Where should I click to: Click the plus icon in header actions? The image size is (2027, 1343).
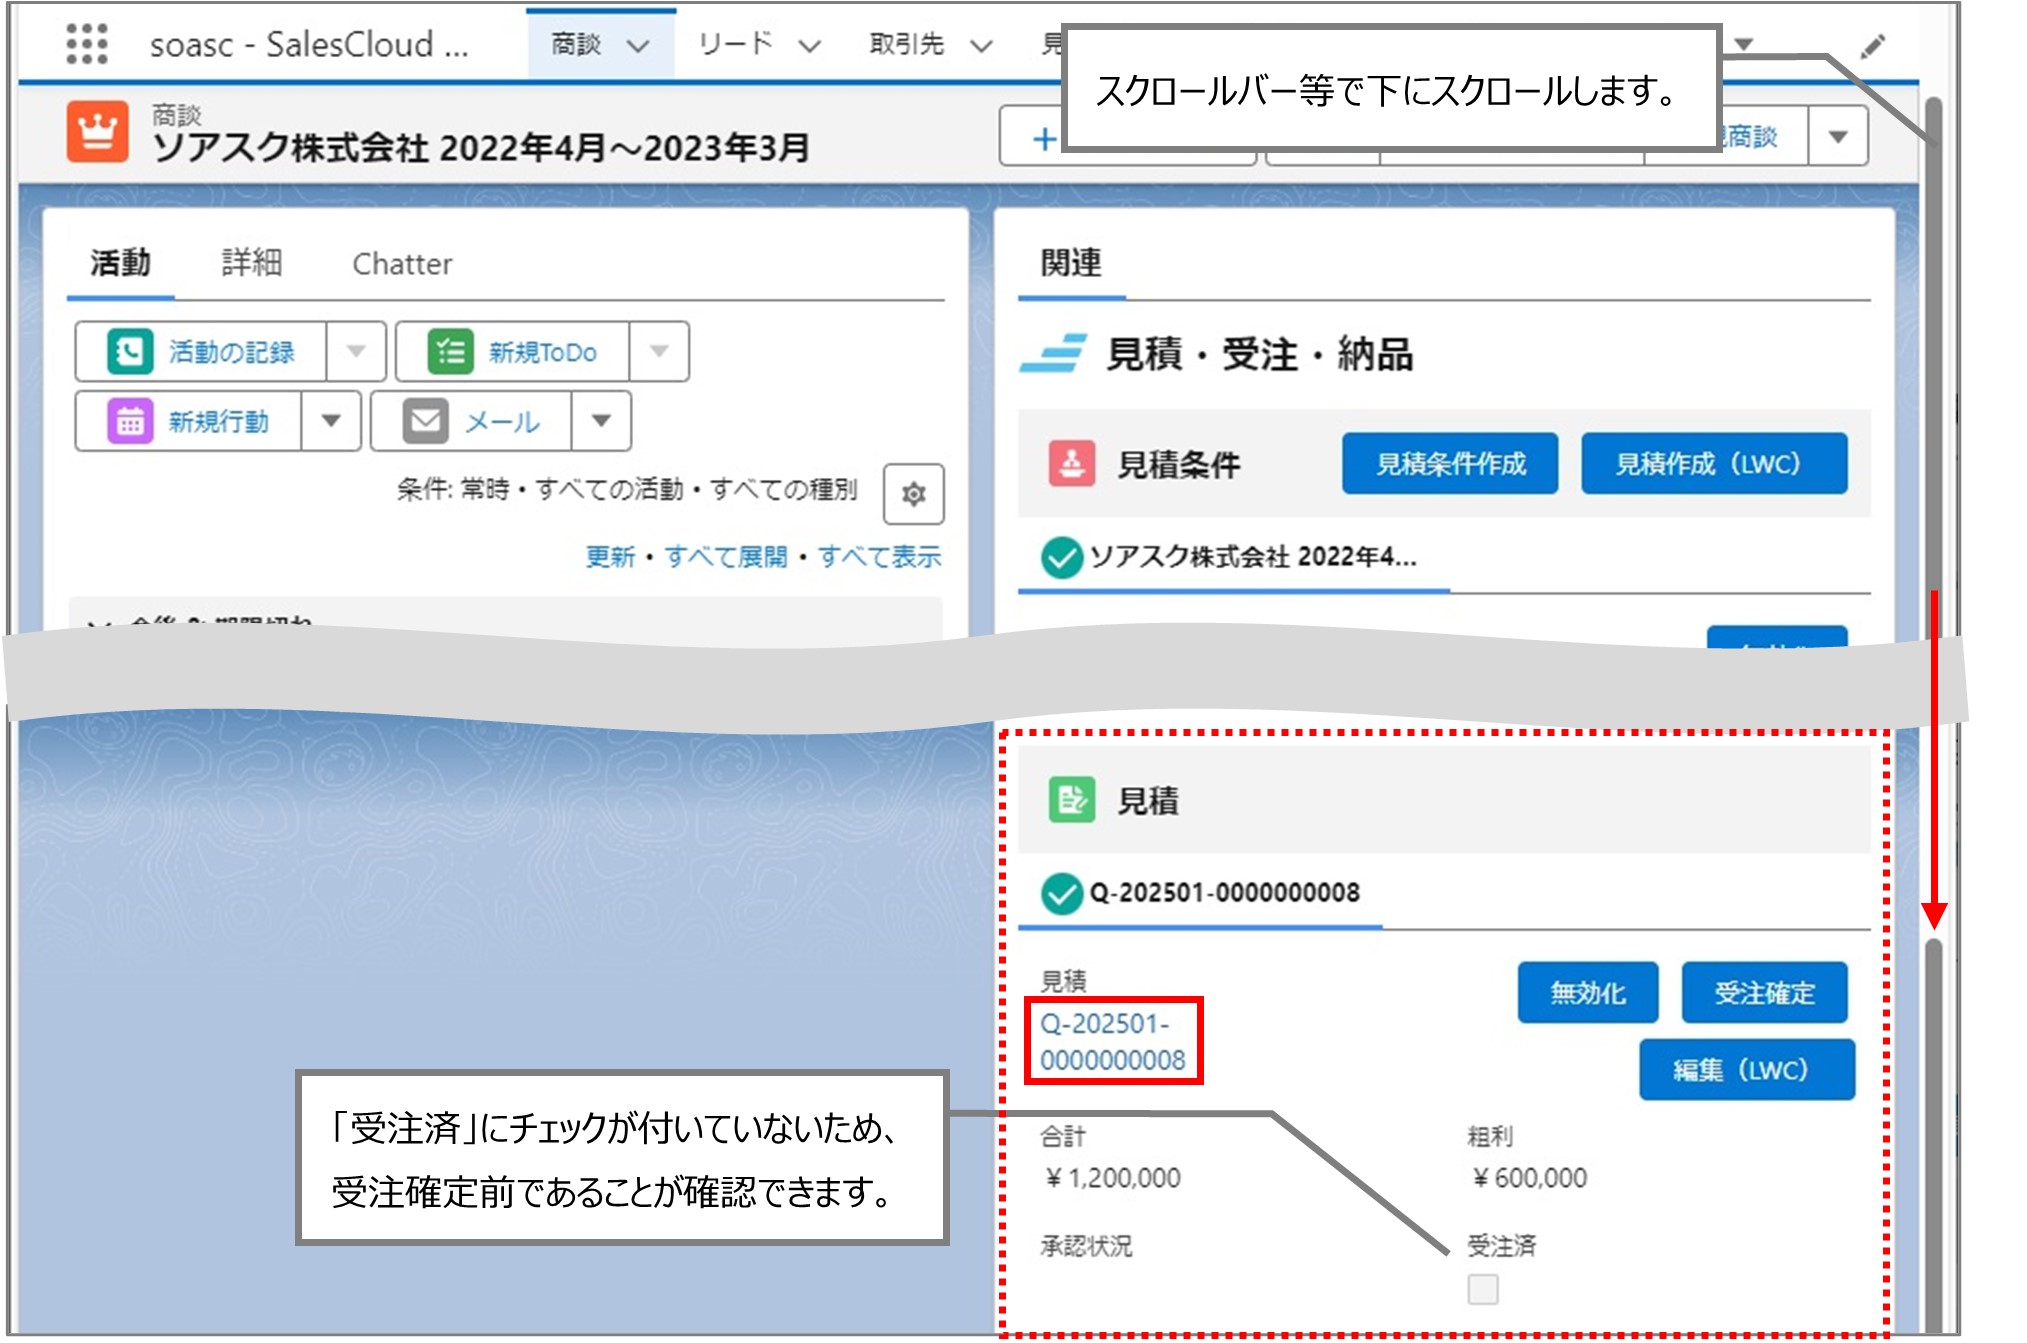click(1043, 138)
